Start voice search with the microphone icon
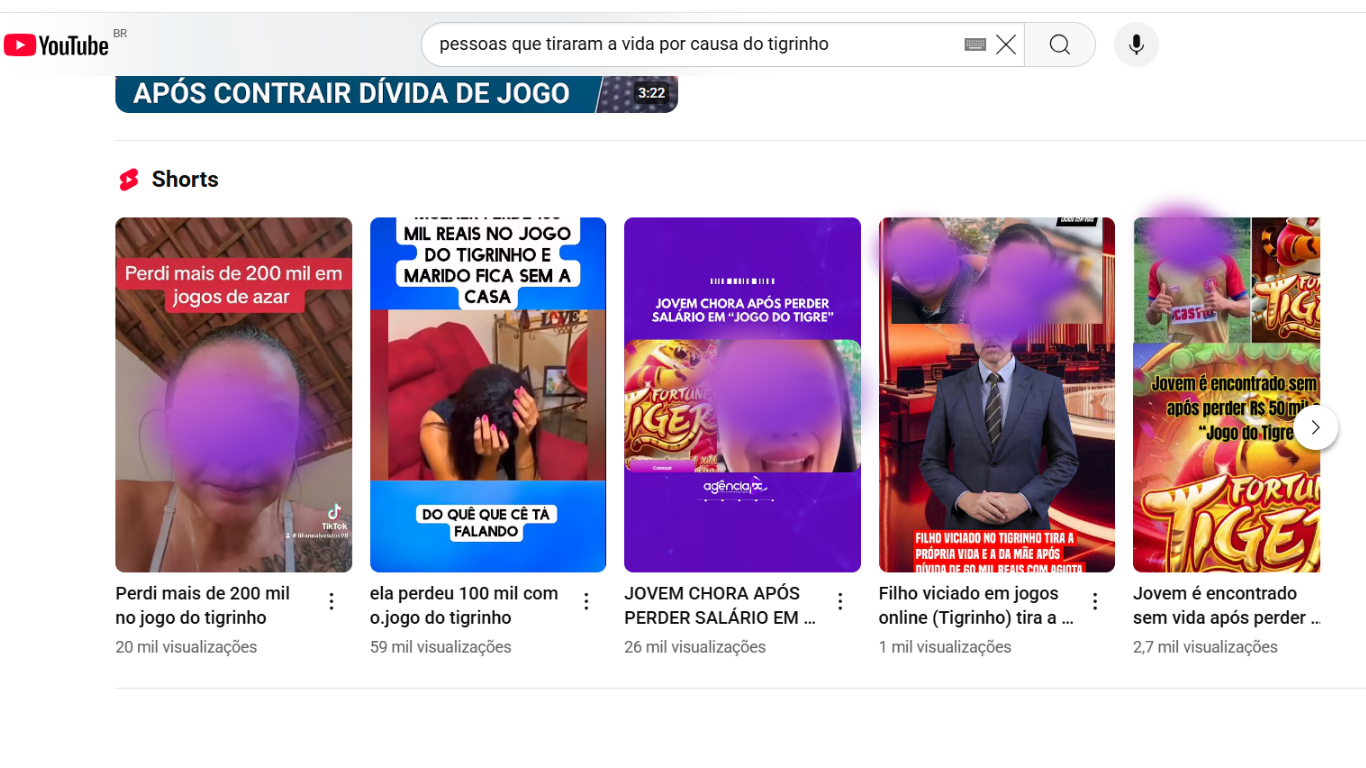 click(1136, 45)
